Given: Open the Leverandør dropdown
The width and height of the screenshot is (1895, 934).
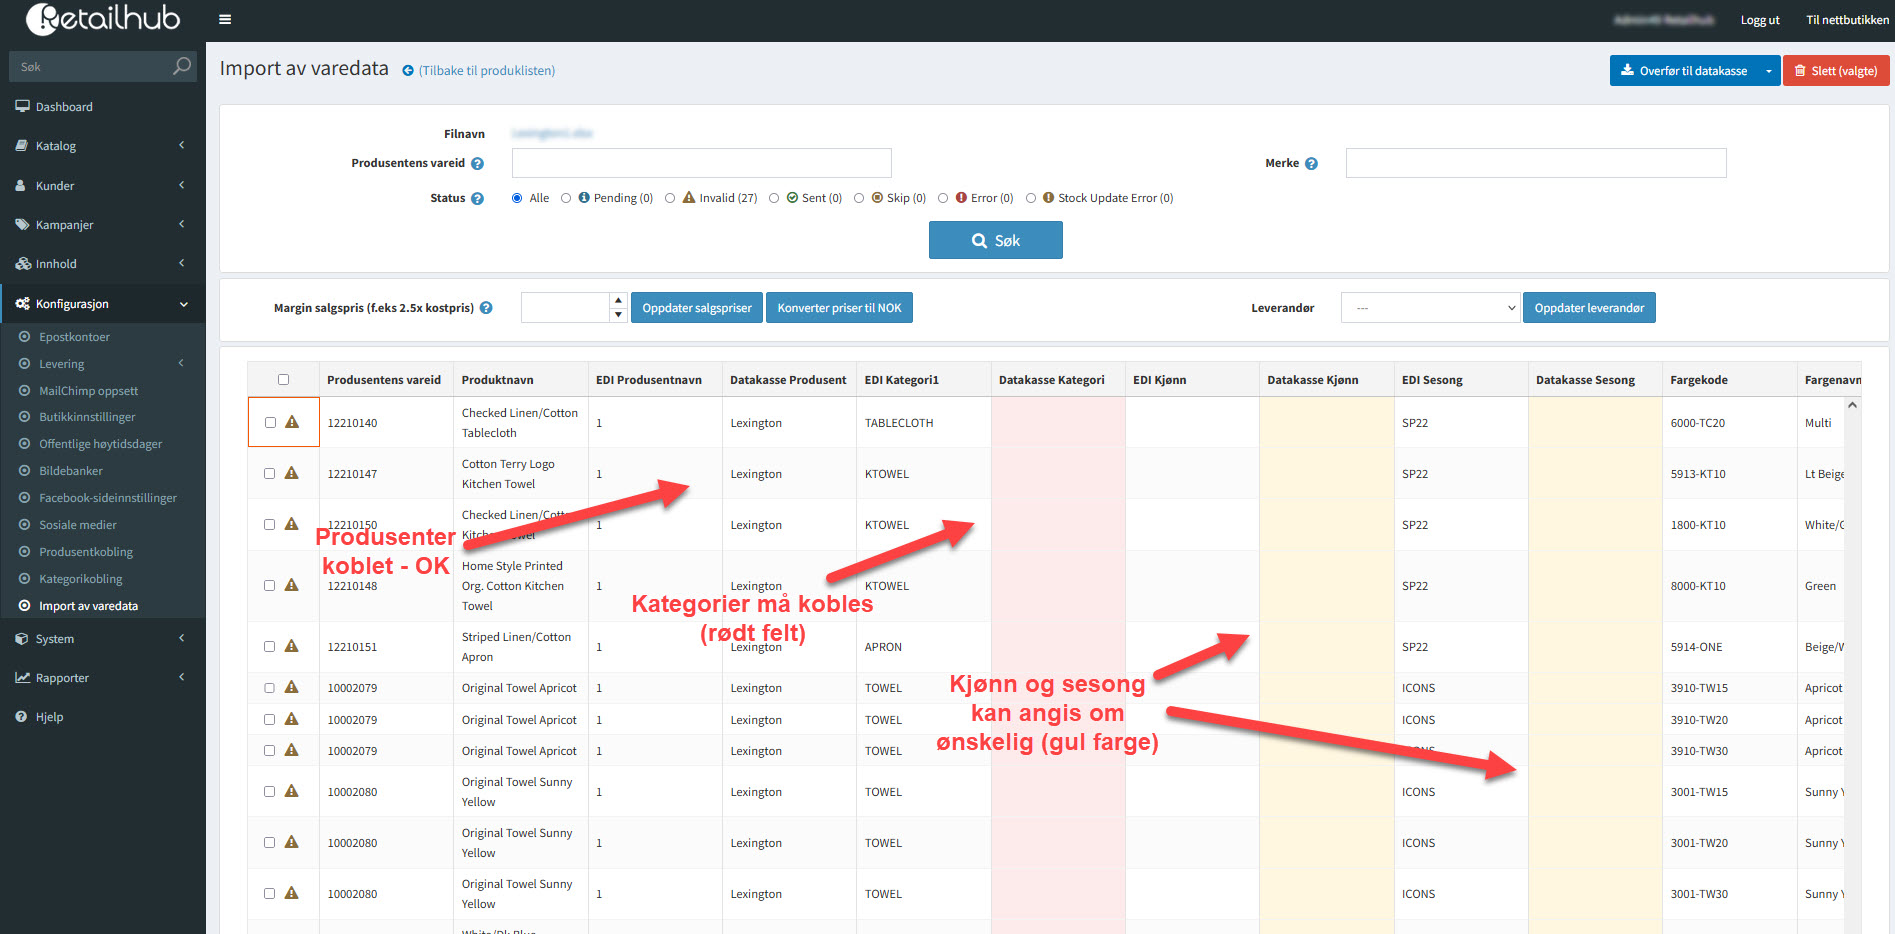Looking at the screenshot, I should pyautogui.click(x=1430, y=308).
